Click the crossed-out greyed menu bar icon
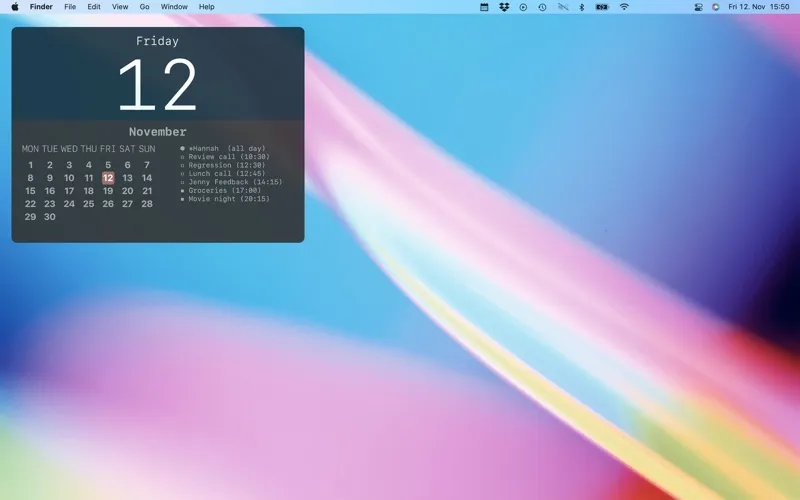 click(x=563, y=7)
